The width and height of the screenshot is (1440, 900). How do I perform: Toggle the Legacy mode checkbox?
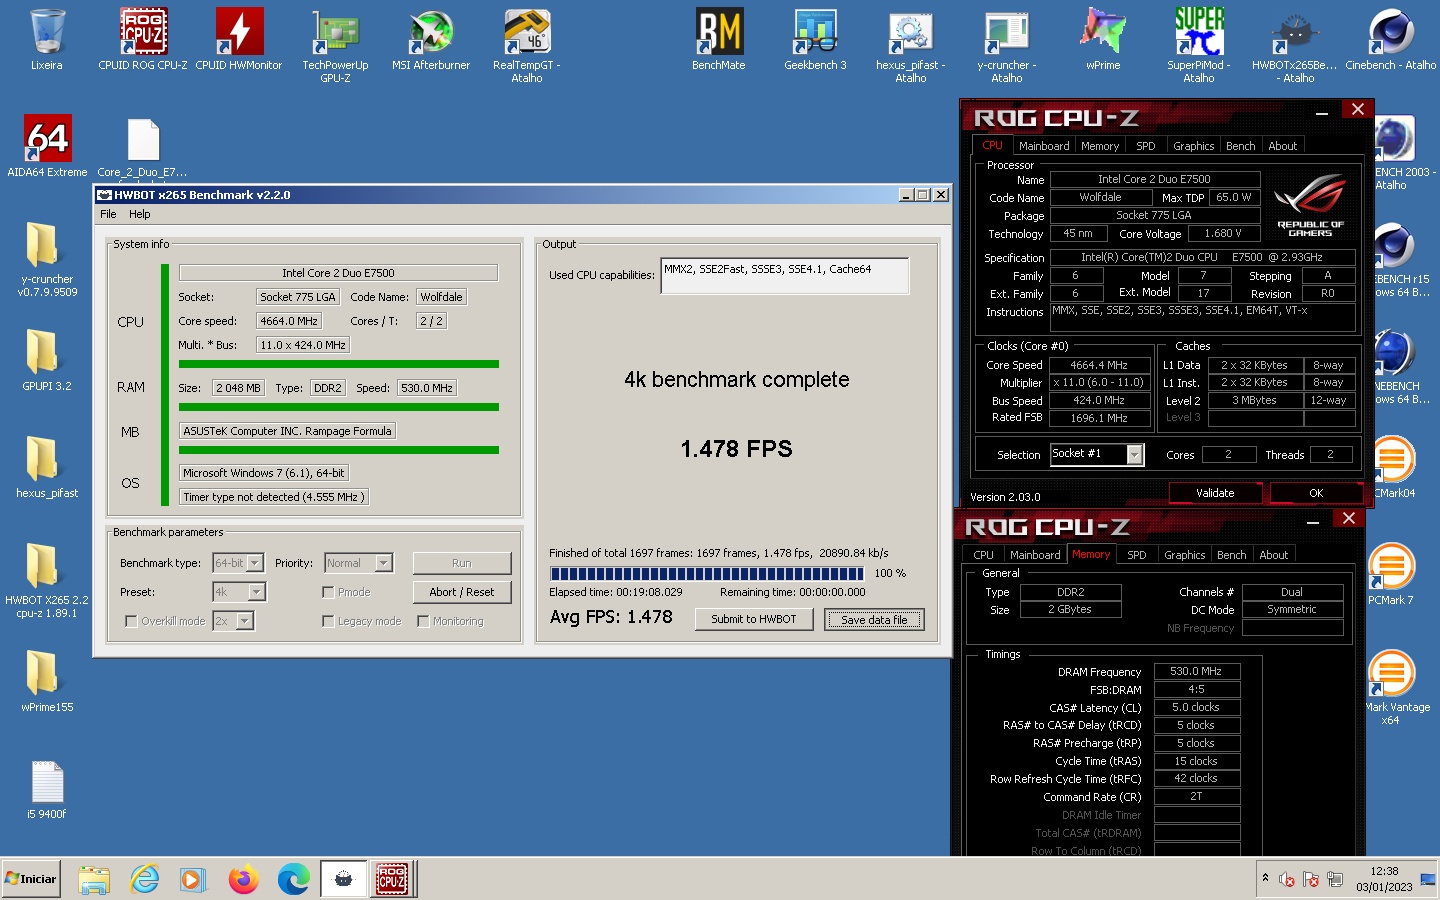tap(328, 621)
